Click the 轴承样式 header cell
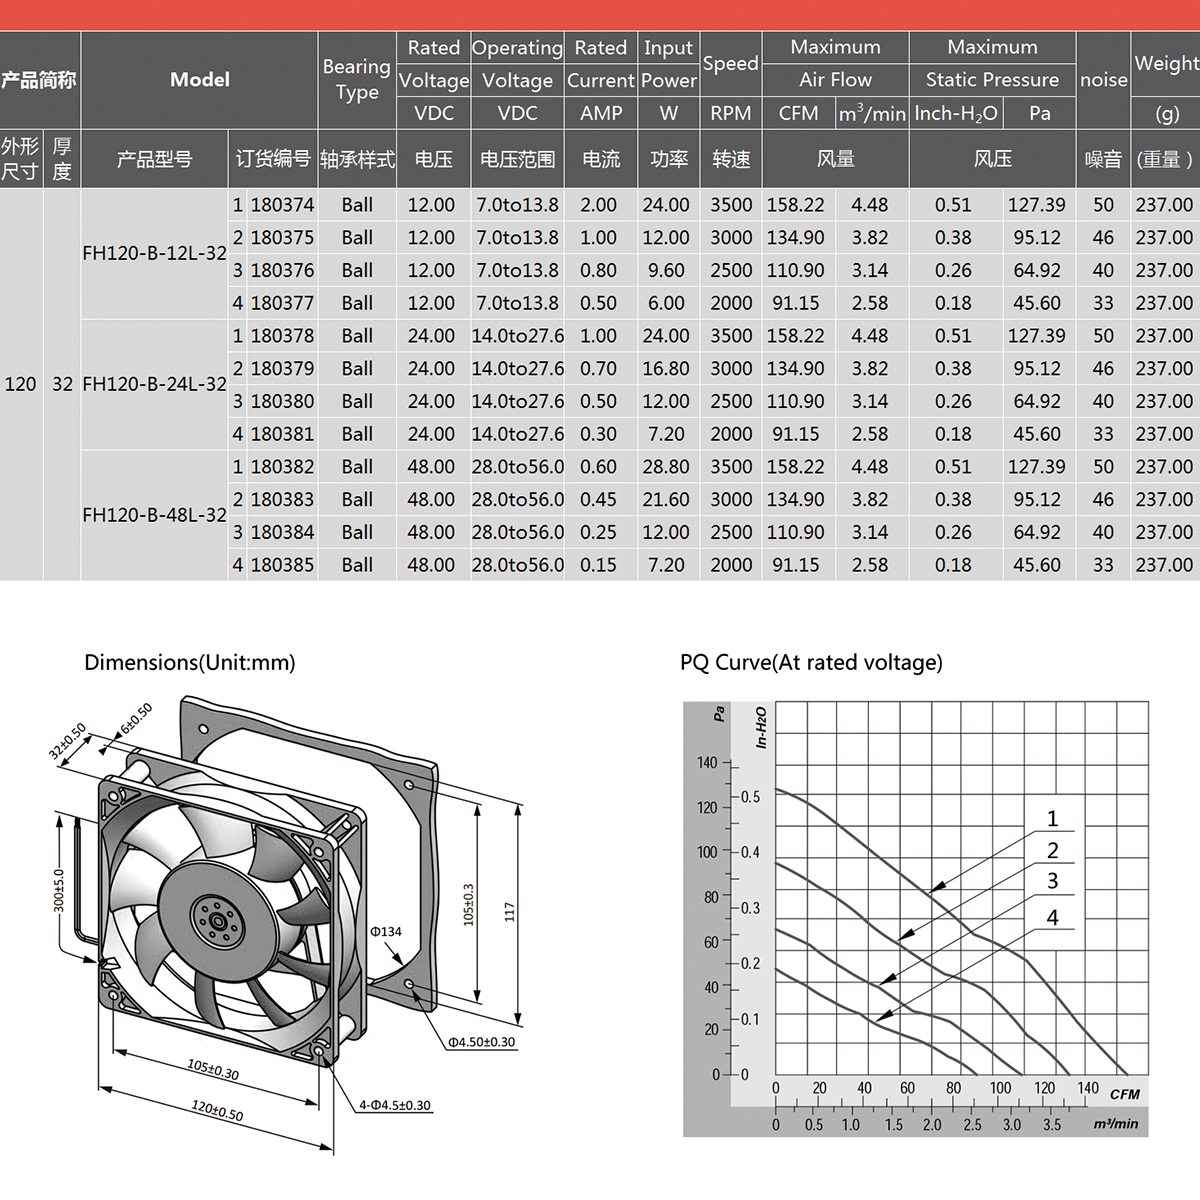Image resolution: width=1200 pixels, height=1200 pixels. tap(357, 159)
